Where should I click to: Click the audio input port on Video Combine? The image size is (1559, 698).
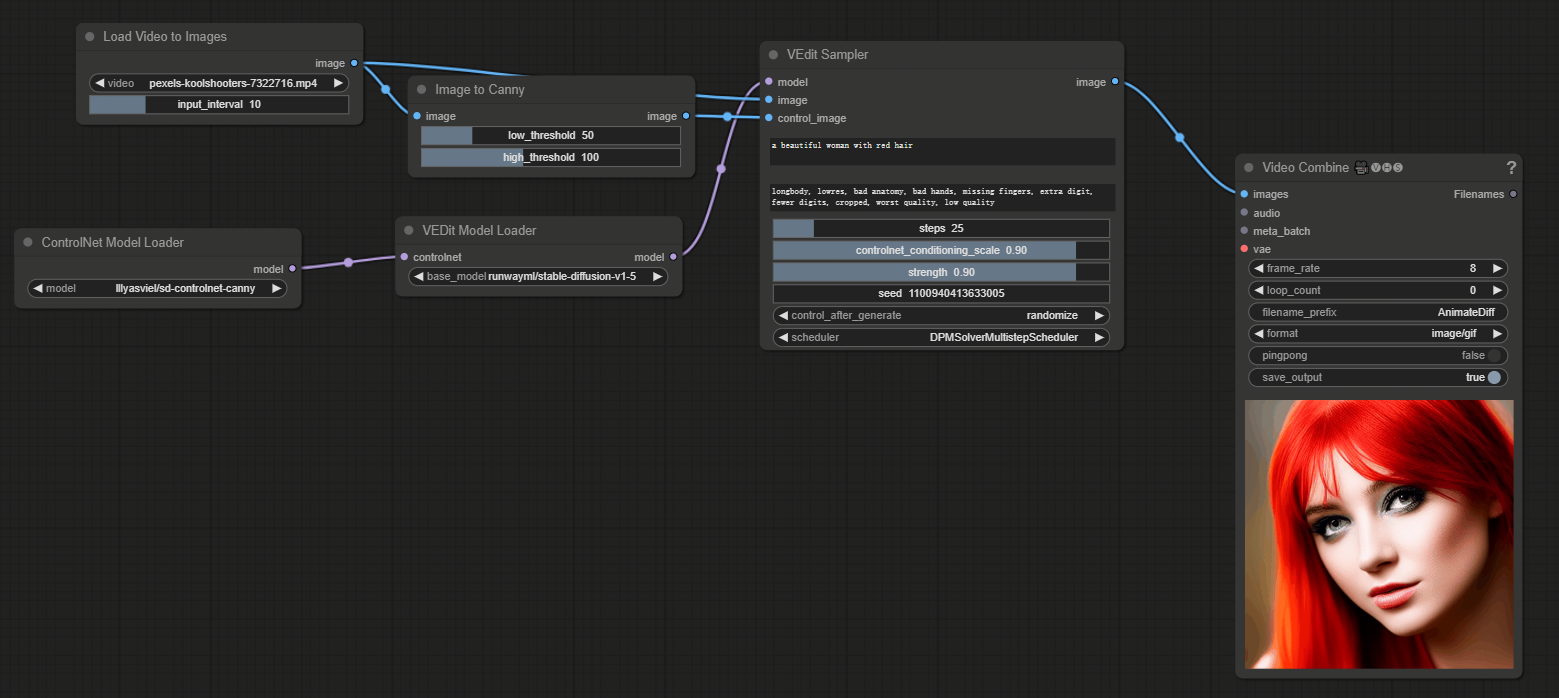coord(1244,213)
